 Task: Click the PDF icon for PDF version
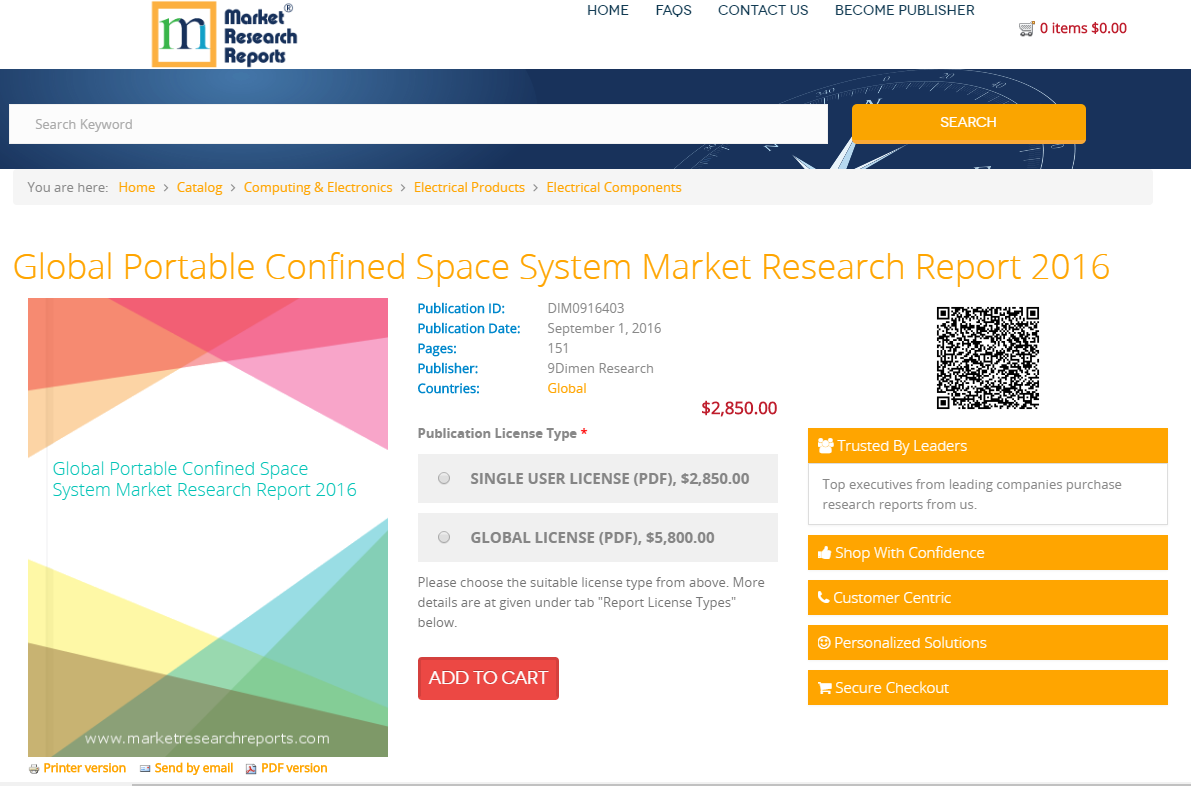click(251, 769)
